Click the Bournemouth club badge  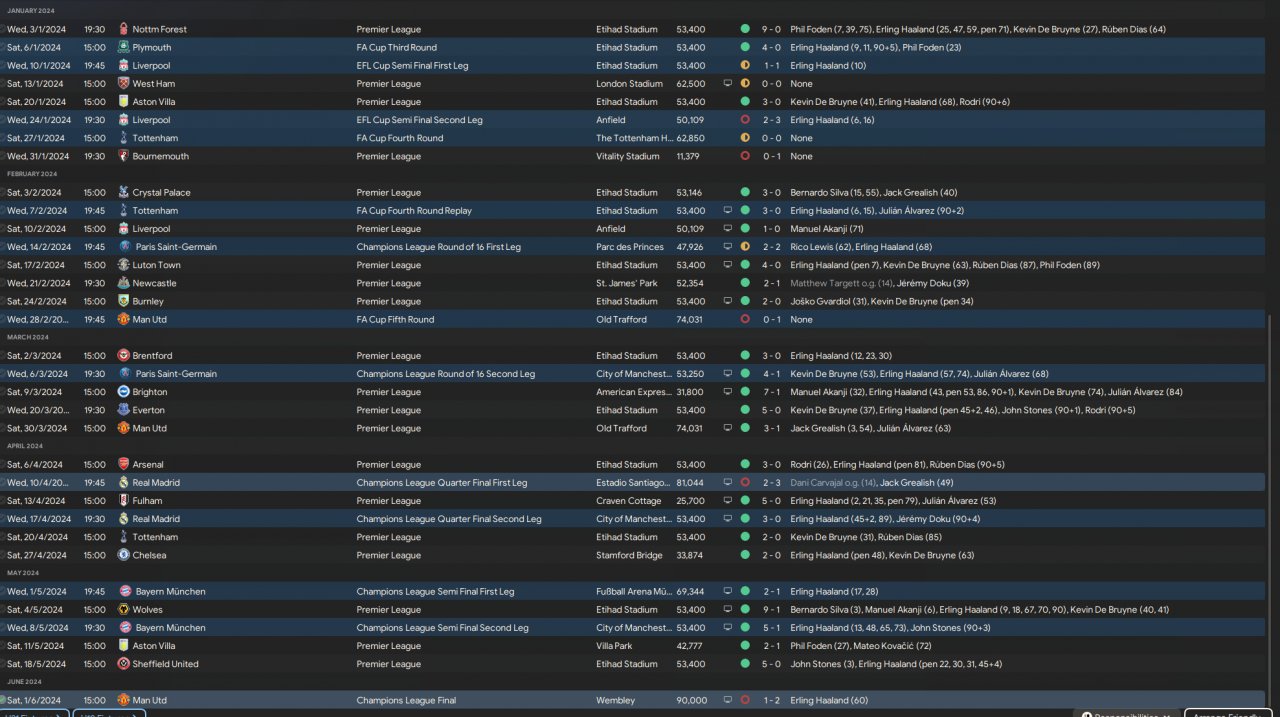point(124,156)
